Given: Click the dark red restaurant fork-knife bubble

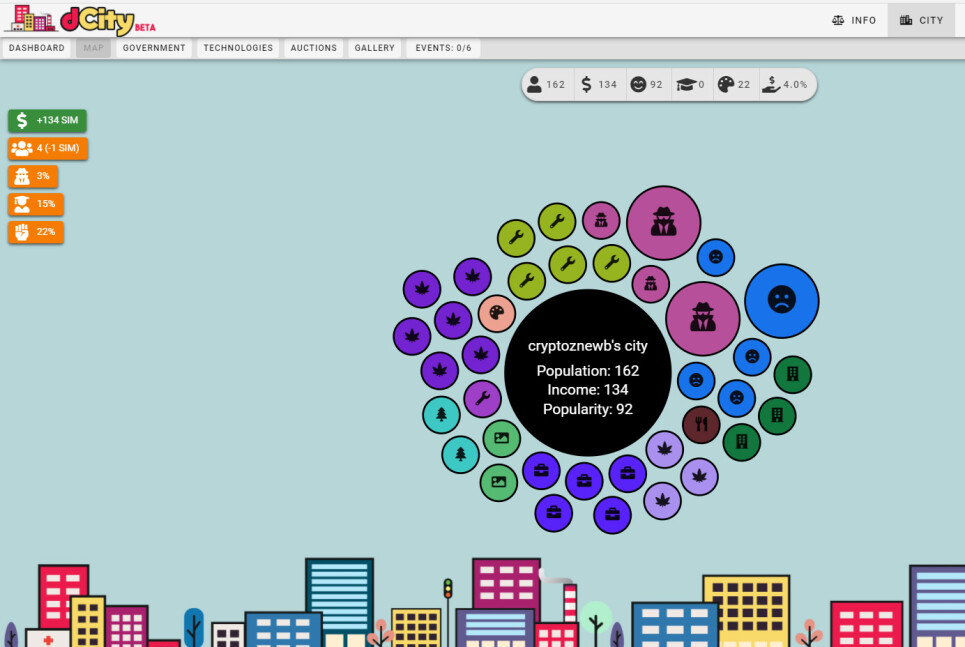Looking at the screenshot, I should pyautogui.click(x=701, y=424).
